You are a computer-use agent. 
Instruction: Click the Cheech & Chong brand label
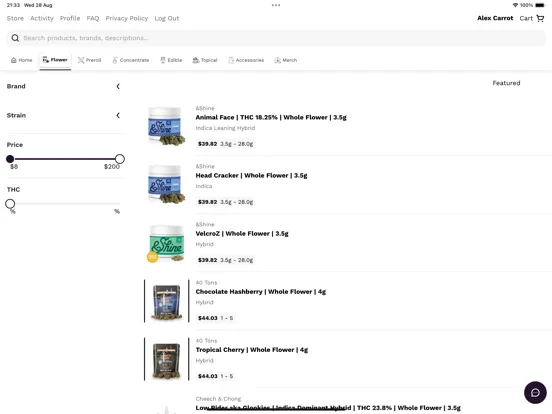[x=218, y=399]
